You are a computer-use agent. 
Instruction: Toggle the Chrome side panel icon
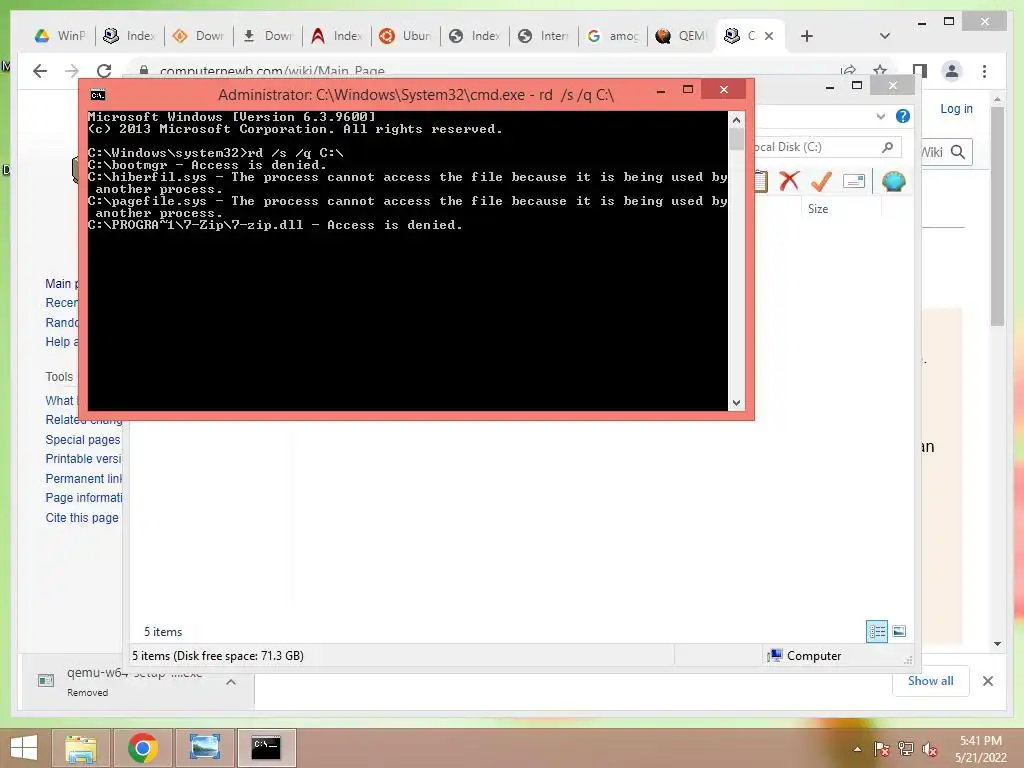tap(920, 71)
